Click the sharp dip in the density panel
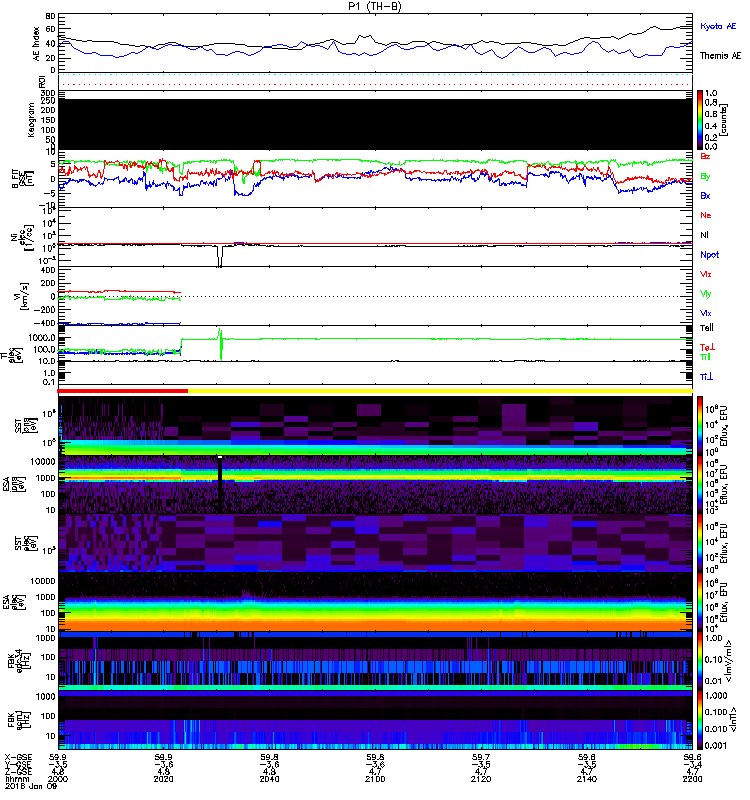Image resolution: width=750 pixels, height=800 pixels. coord(219,258)
